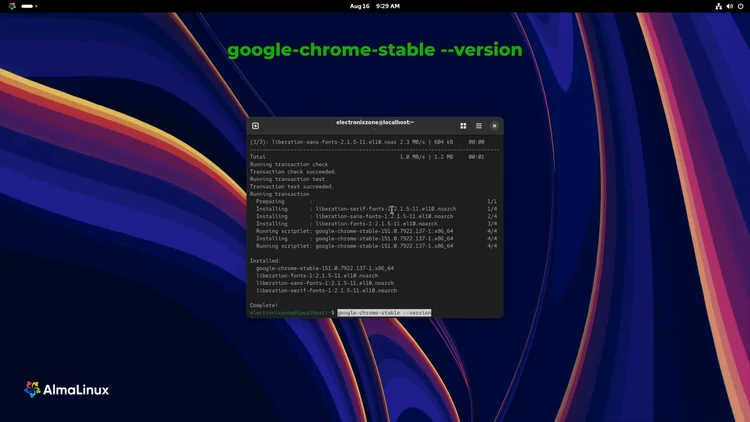Click the electronixzone@localhost terminal title
The height and width of the screenshot is (422, 750).
(x=375, y=122)
